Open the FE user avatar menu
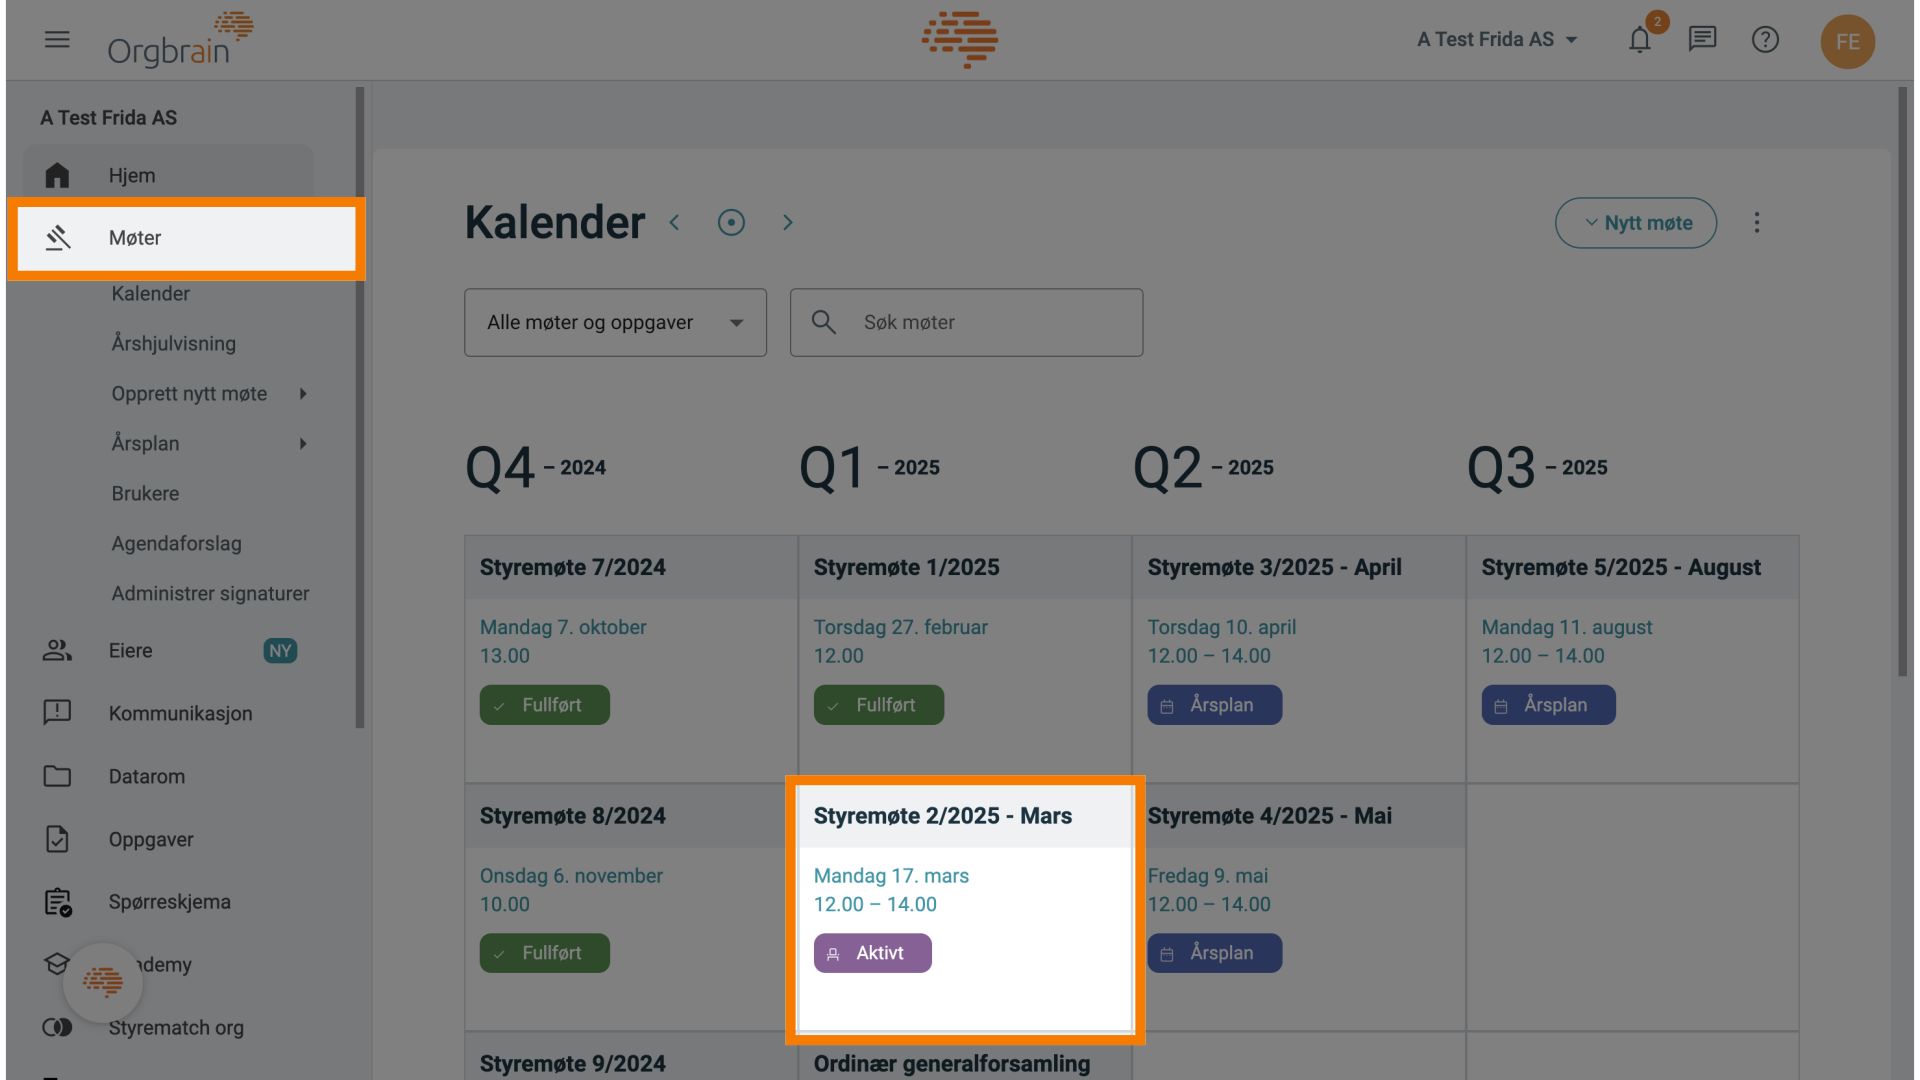Image resolution: width=1920 pixels, height=1080 pixels. point(1847,42)
